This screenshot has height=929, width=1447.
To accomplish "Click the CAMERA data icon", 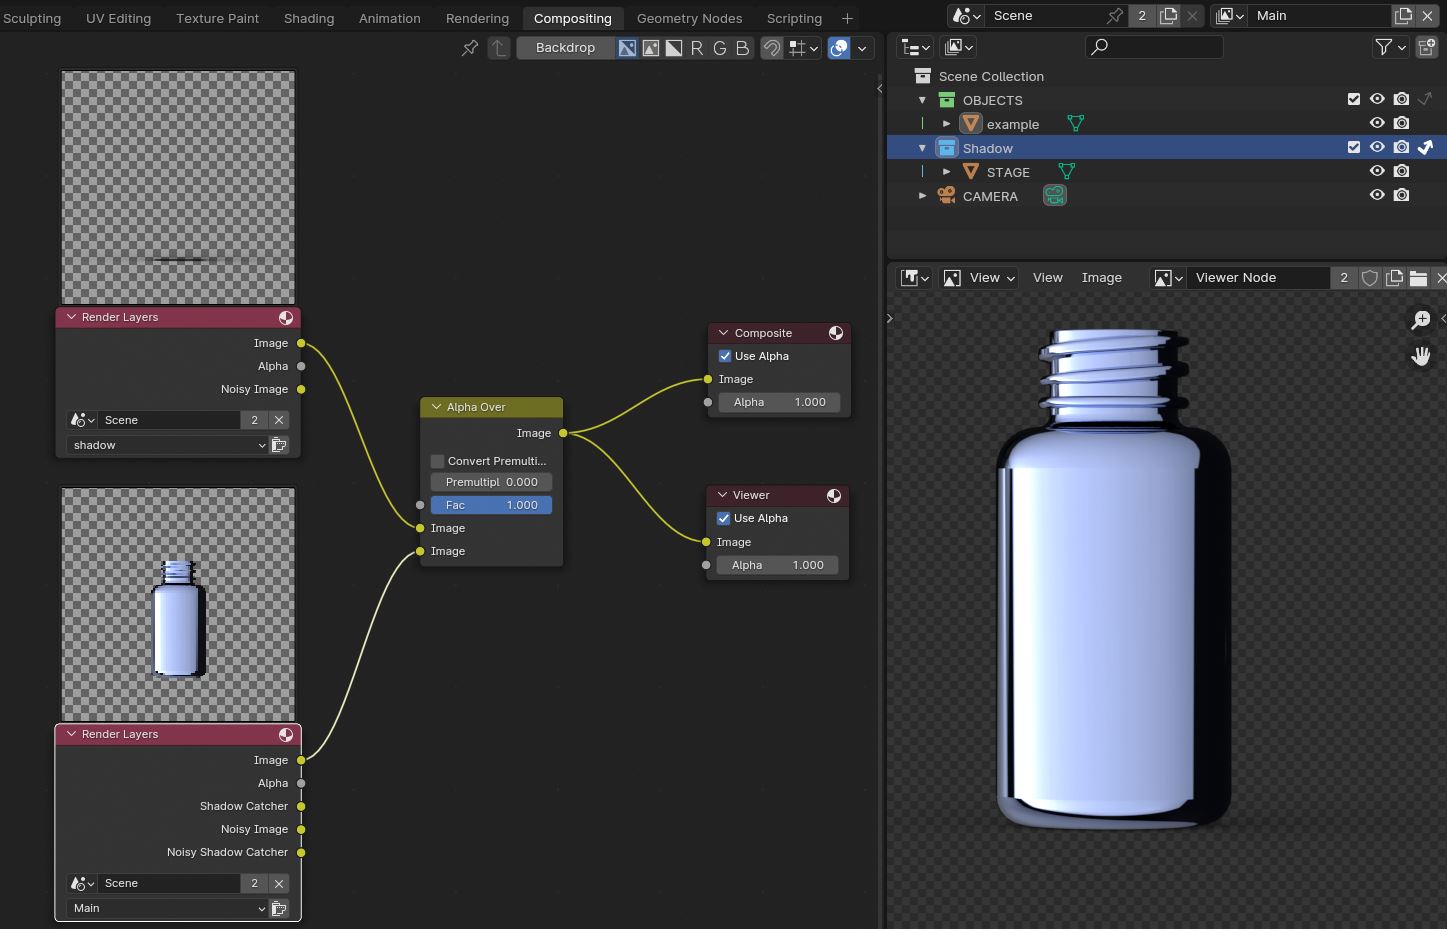I will [1055, 195].
